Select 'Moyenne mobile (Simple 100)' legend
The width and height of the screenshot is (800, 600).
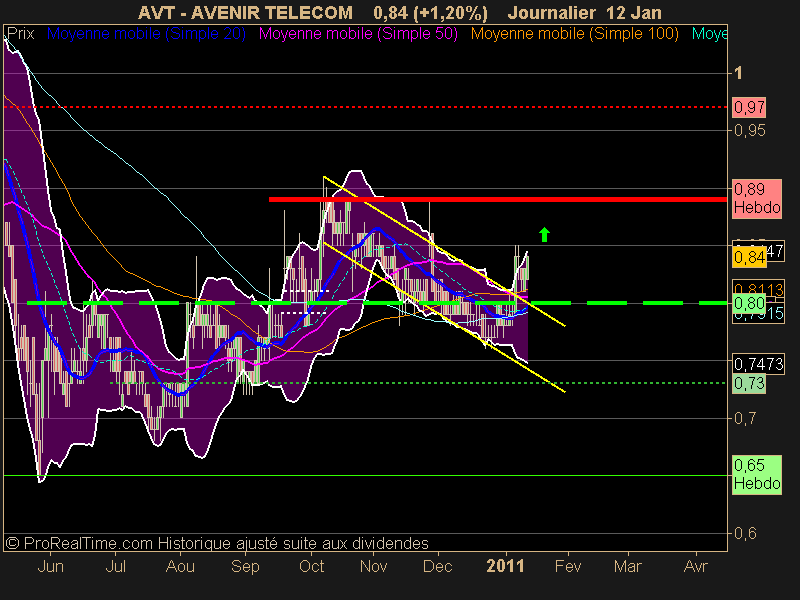(x=574, y=34)
